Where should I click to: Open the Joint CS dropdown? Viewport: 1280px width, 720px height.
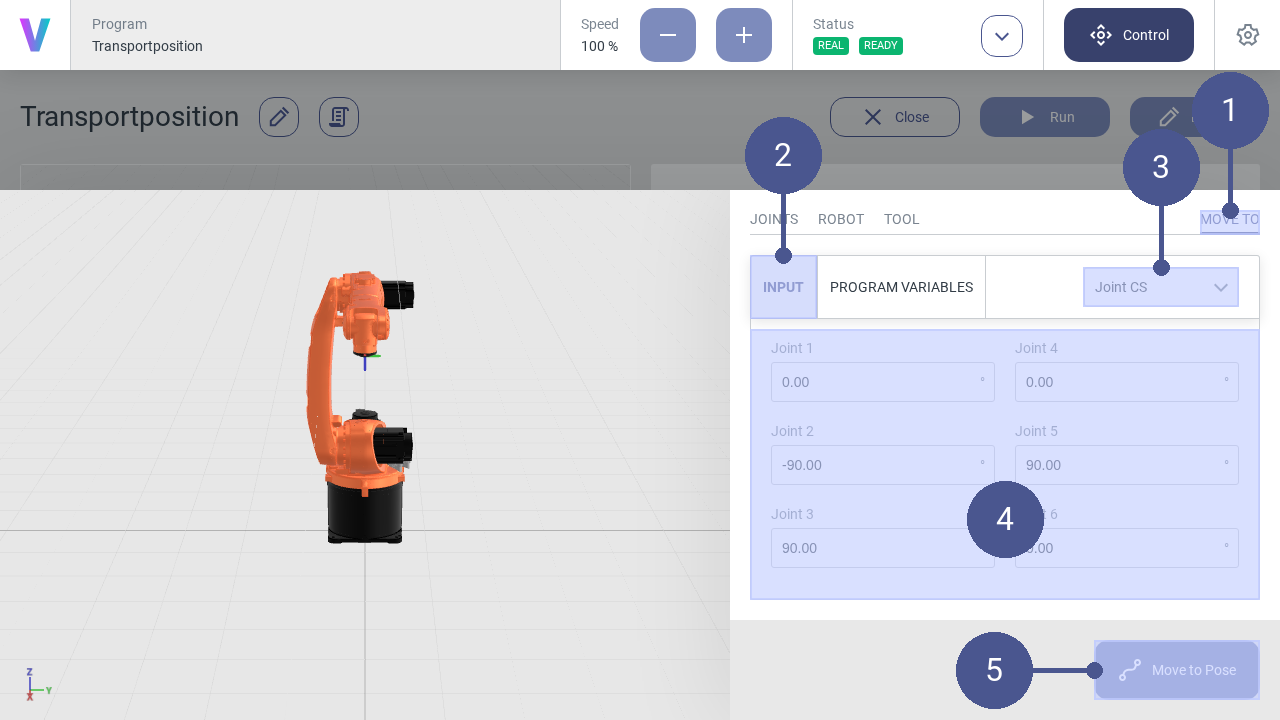click(1160, 287)
